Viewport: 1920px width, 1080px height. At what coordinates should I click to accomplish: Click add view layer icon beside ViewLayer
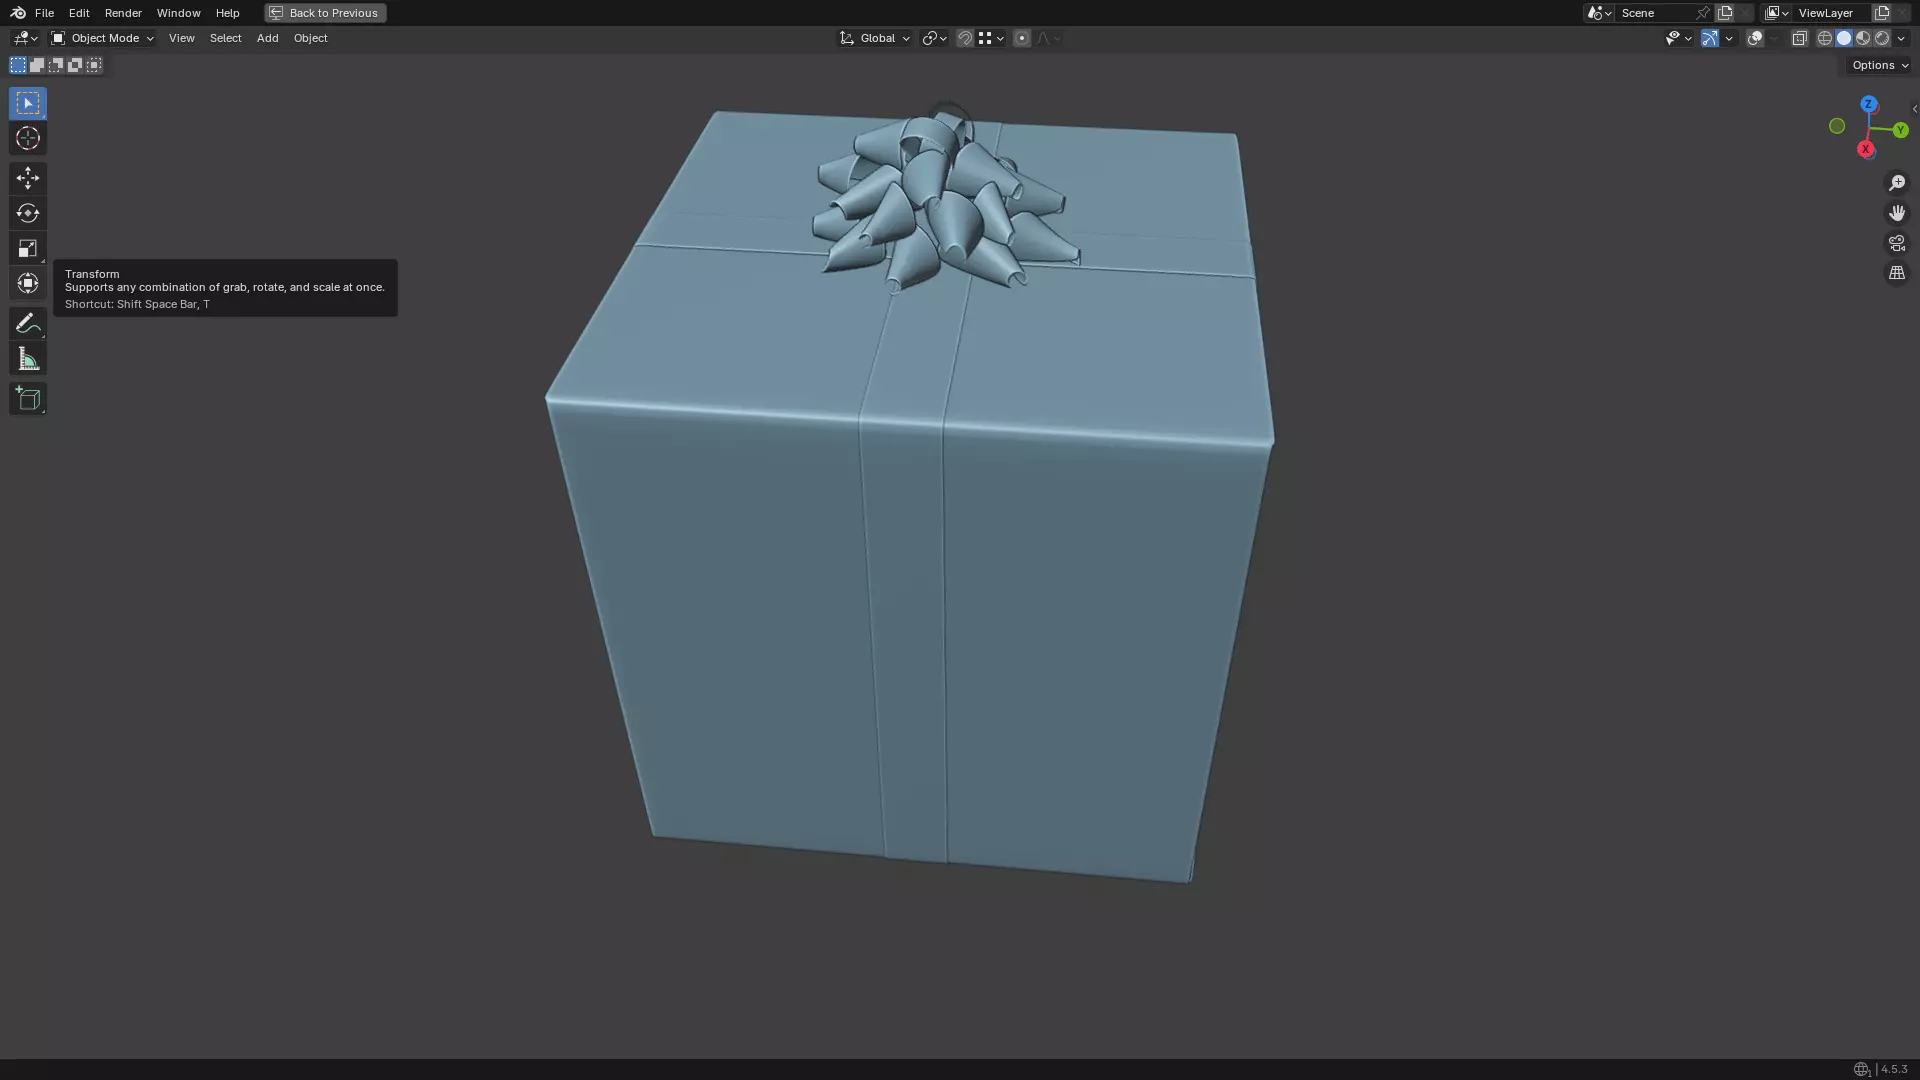[1882, 13]
